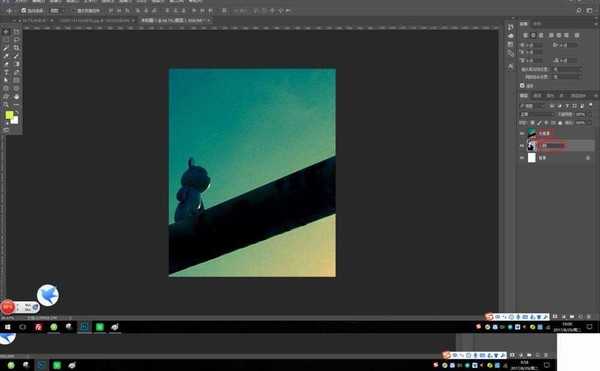
Task: Hide the top teal image layer
Action: pos(522,133)
